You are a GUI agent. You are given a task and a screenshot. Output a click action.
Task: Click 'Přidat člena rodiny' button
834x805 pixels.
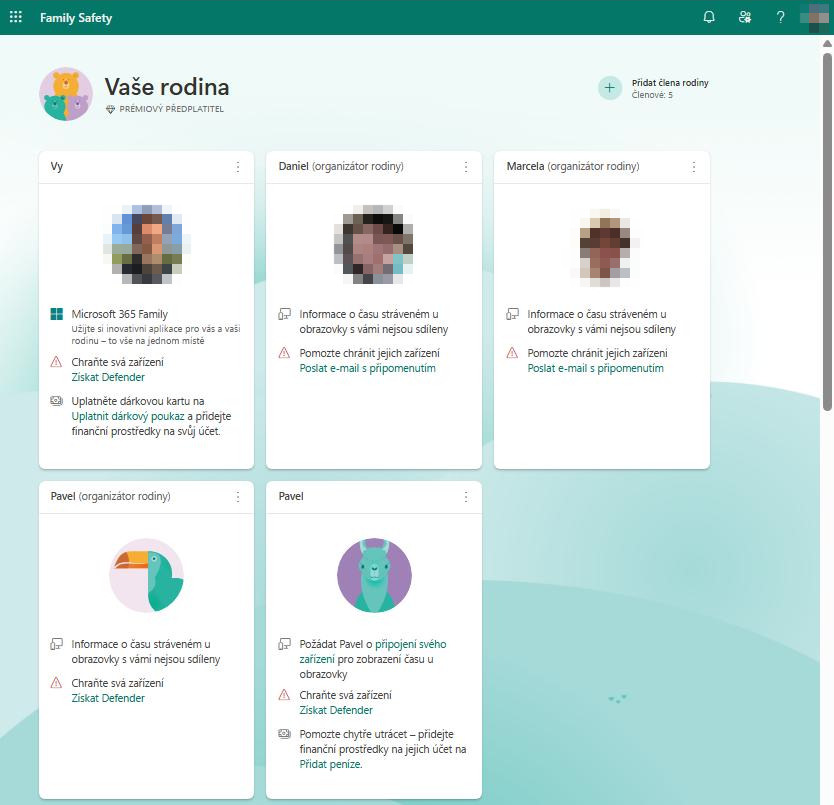654,88
